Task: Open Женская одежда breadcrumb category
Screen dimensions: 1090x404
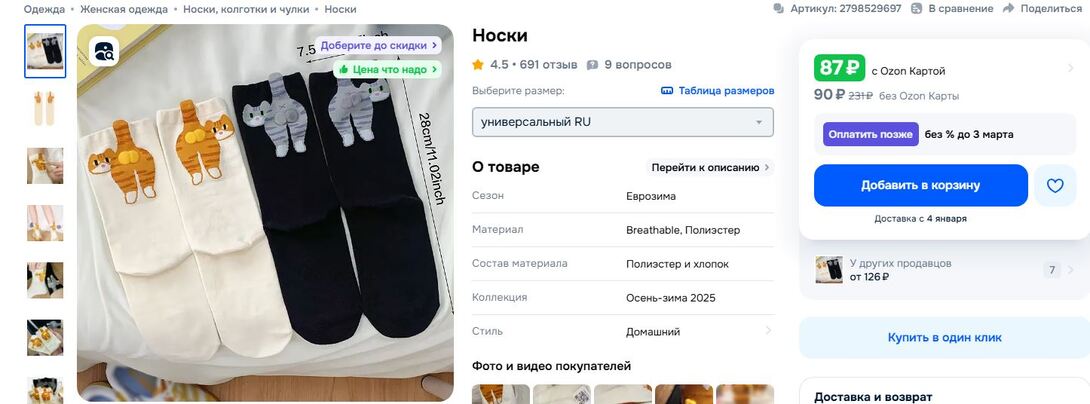Action: point(126,9)
